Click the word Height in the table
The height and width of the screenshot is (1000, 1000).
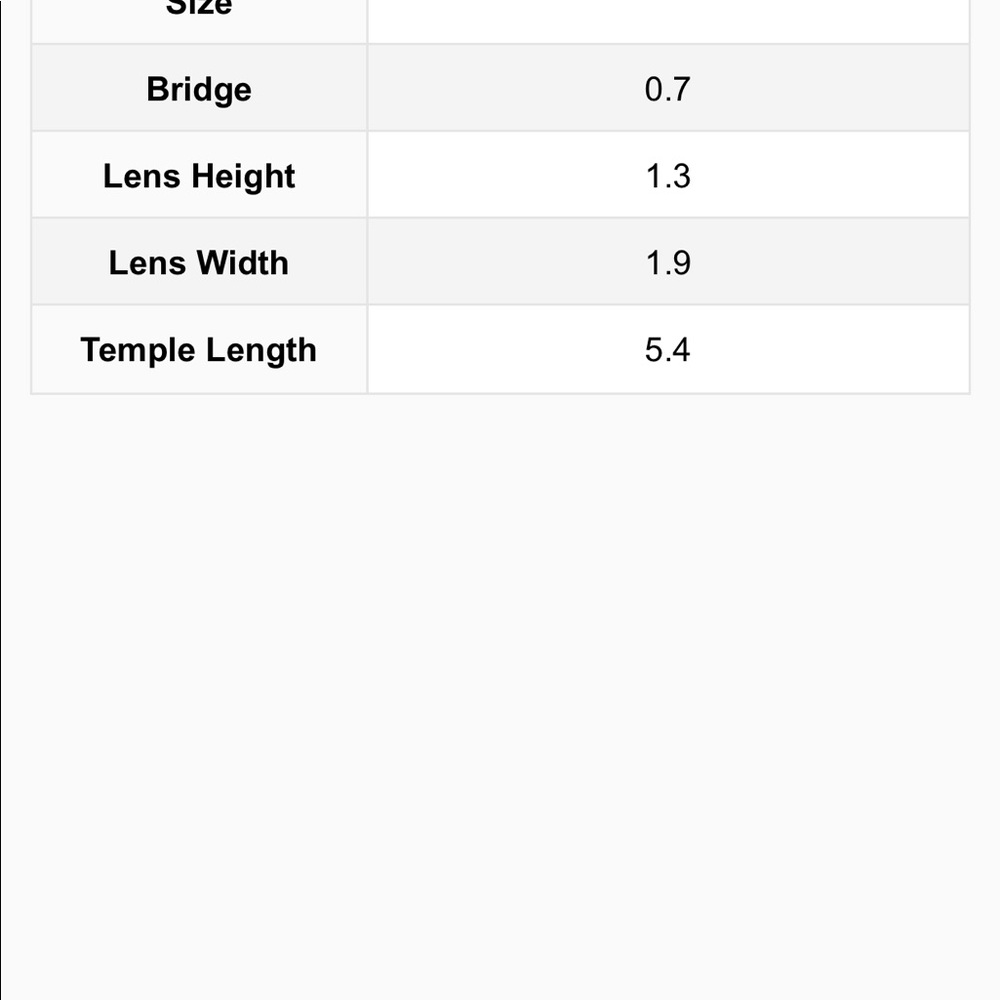click(243, 177)
